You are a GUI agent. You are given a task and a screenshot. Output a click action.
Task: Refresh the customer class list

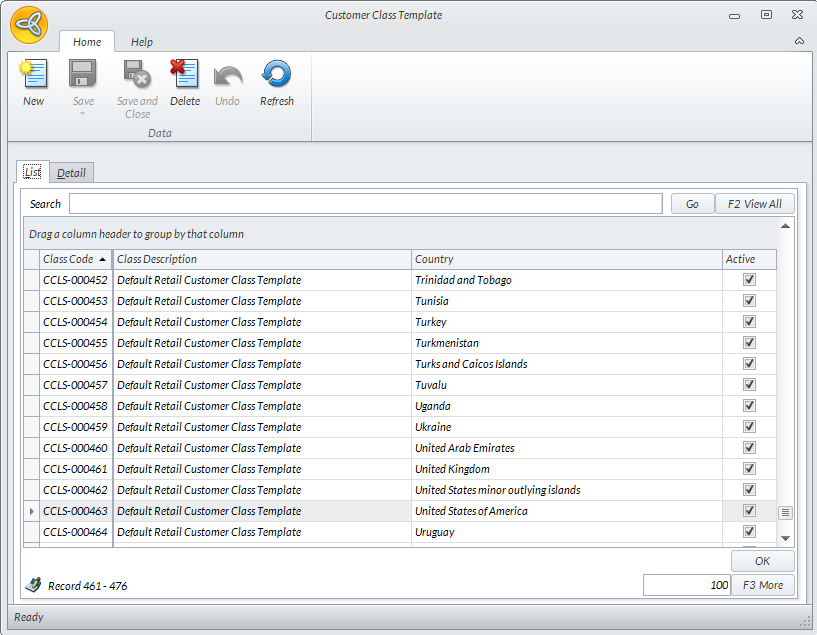click(x=276, y=75)
